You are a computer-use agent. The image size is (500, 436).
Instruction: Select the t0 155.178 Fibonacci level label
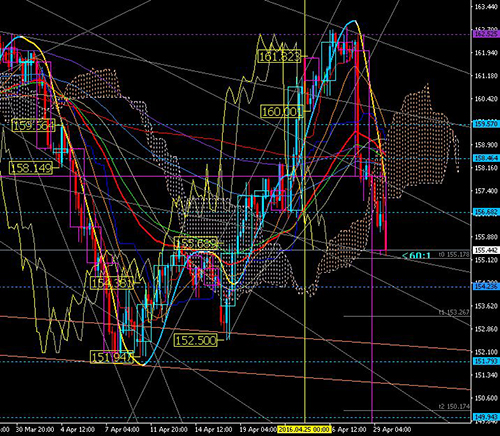pyautogui.click(x=454, y=254)
